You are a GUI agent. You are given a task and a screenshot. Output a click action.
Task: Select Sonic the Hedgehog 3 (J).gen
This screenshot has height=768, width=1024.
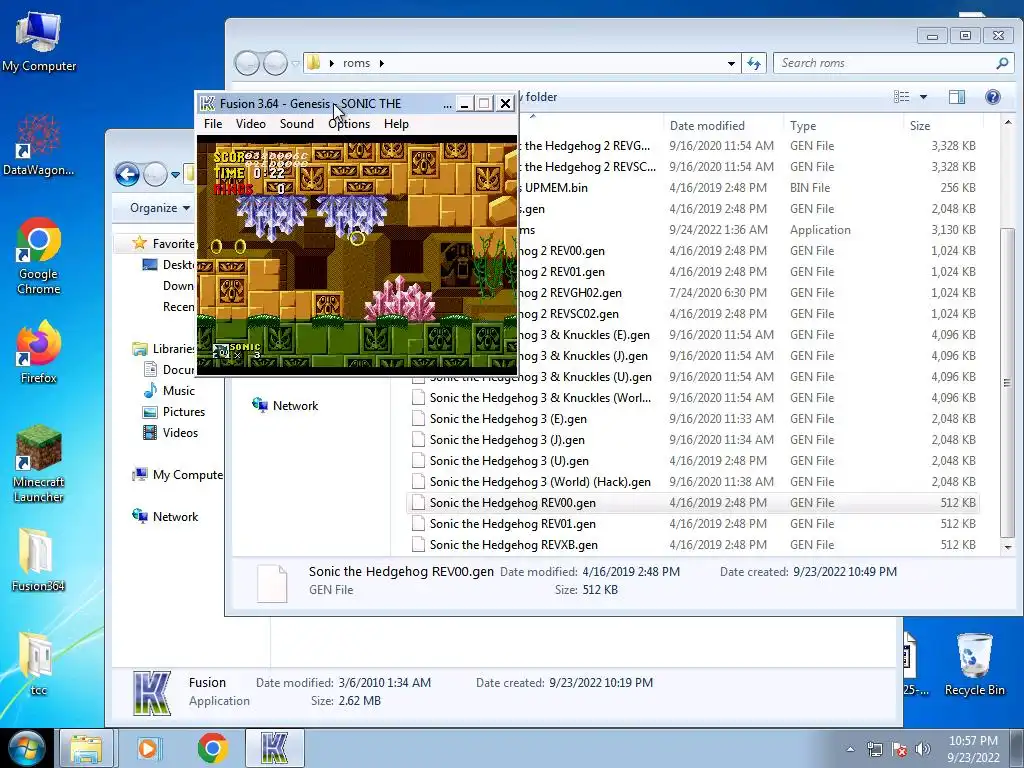(x=692, y=440)
